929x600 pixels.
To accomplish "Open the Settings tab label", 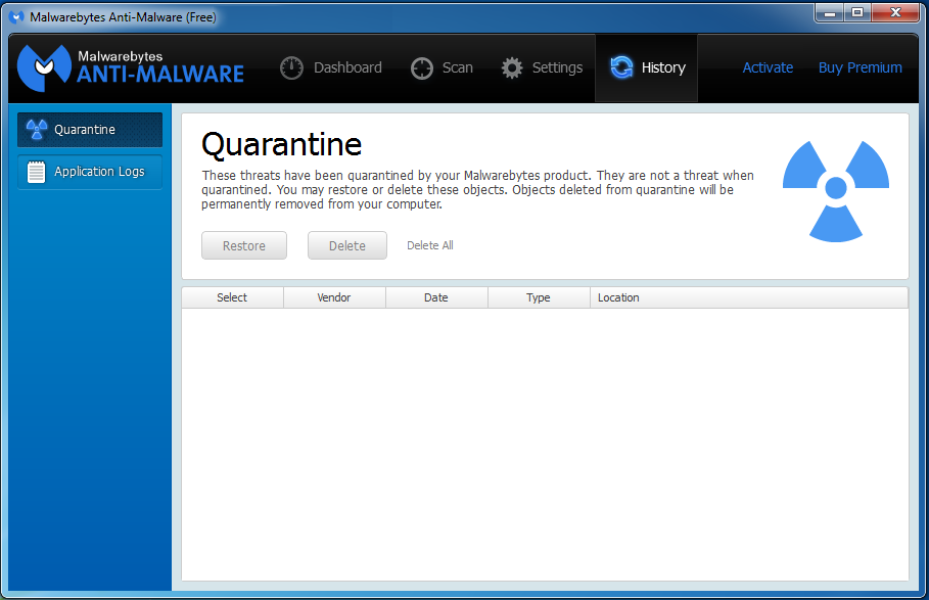I will coord(557,68).
